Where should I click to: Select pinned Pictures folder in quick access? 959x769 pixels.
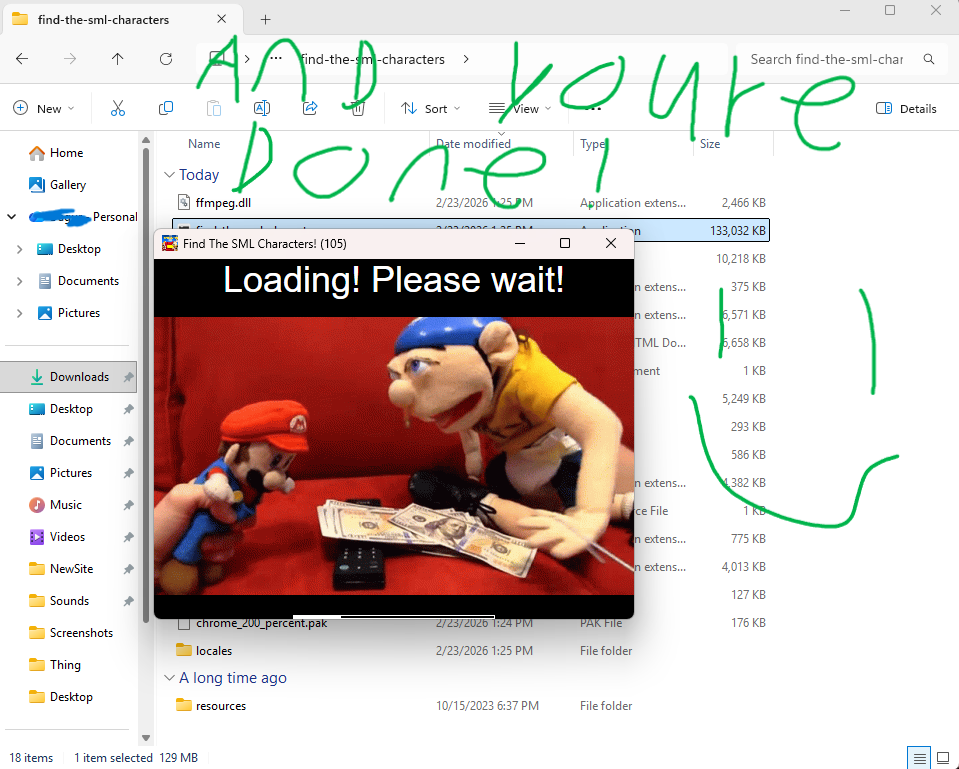(70, 473)
